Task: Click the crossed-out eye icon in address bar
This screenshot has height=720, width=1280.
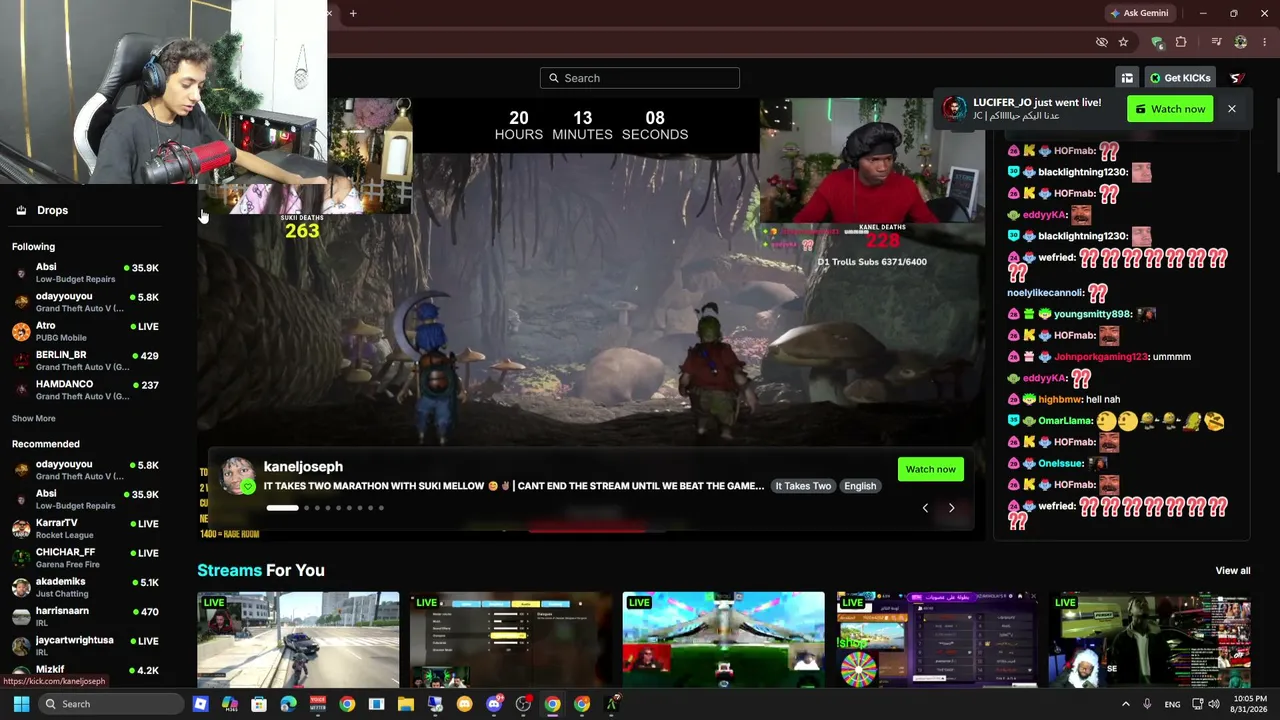Action: [x=1101, y=42]
